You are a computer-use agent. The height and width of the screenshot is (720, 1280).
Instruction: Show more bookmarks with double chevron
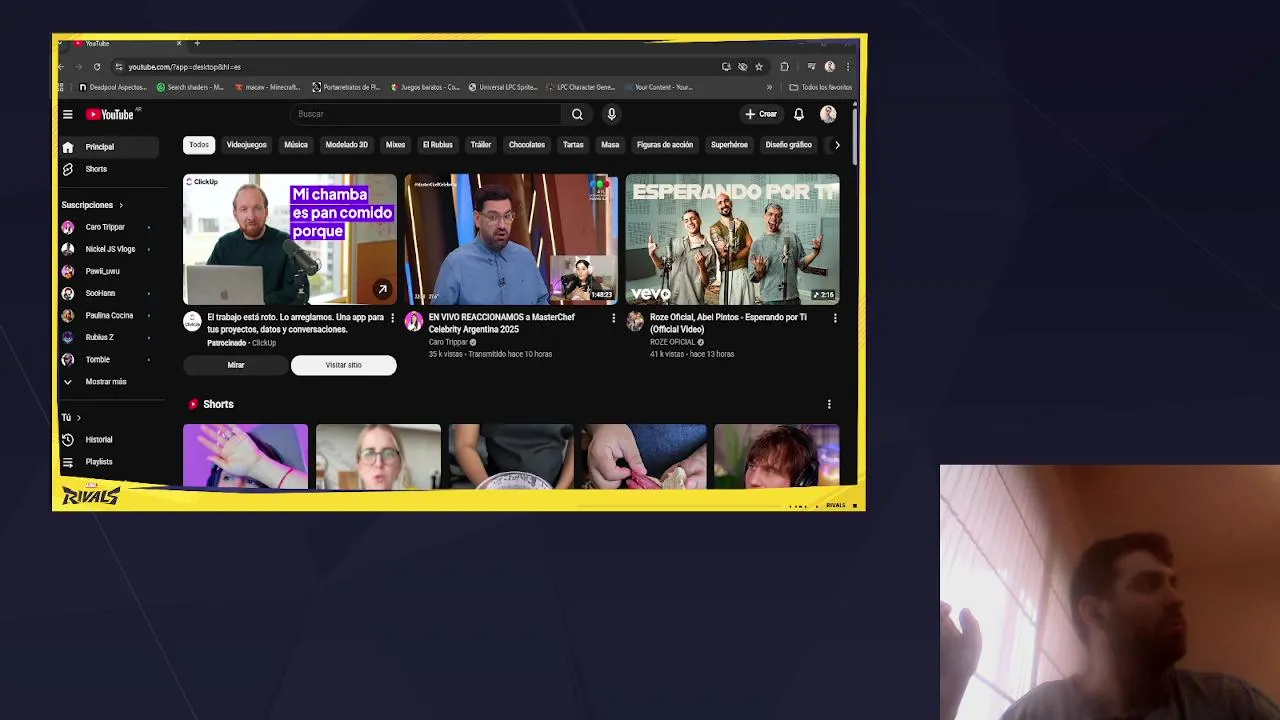click(x=769, y=87)
